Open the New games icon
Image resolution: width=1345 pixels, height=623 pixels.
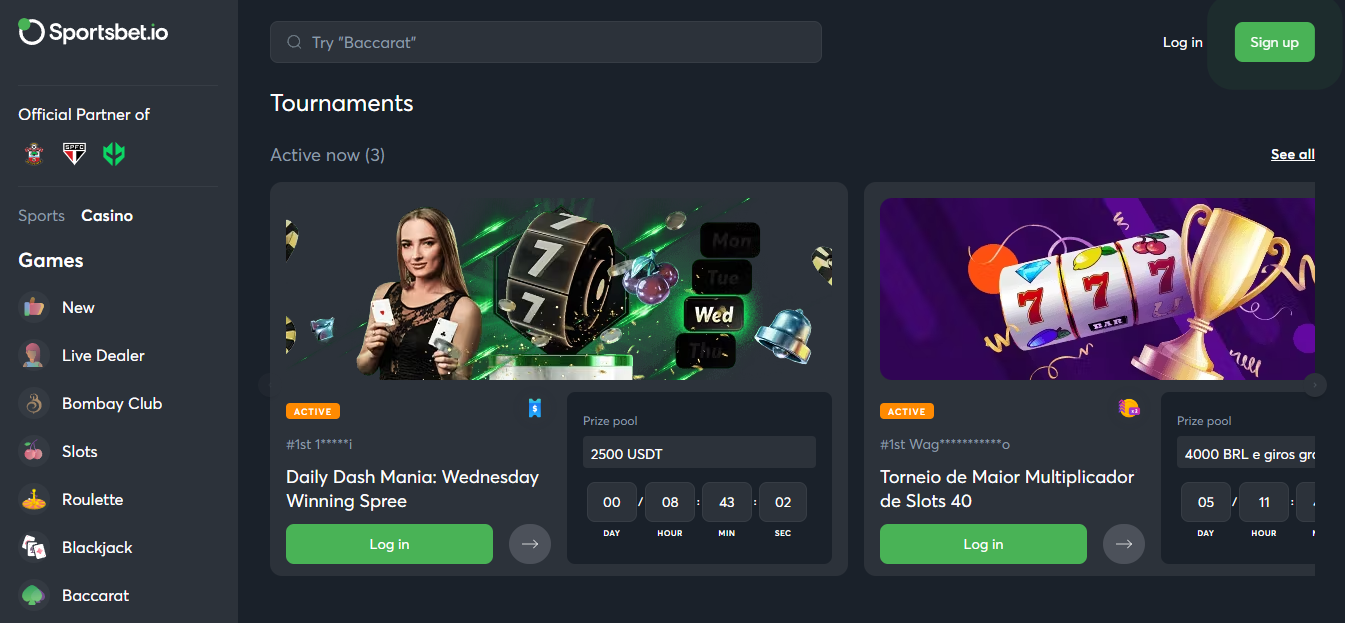pos(34,308)
